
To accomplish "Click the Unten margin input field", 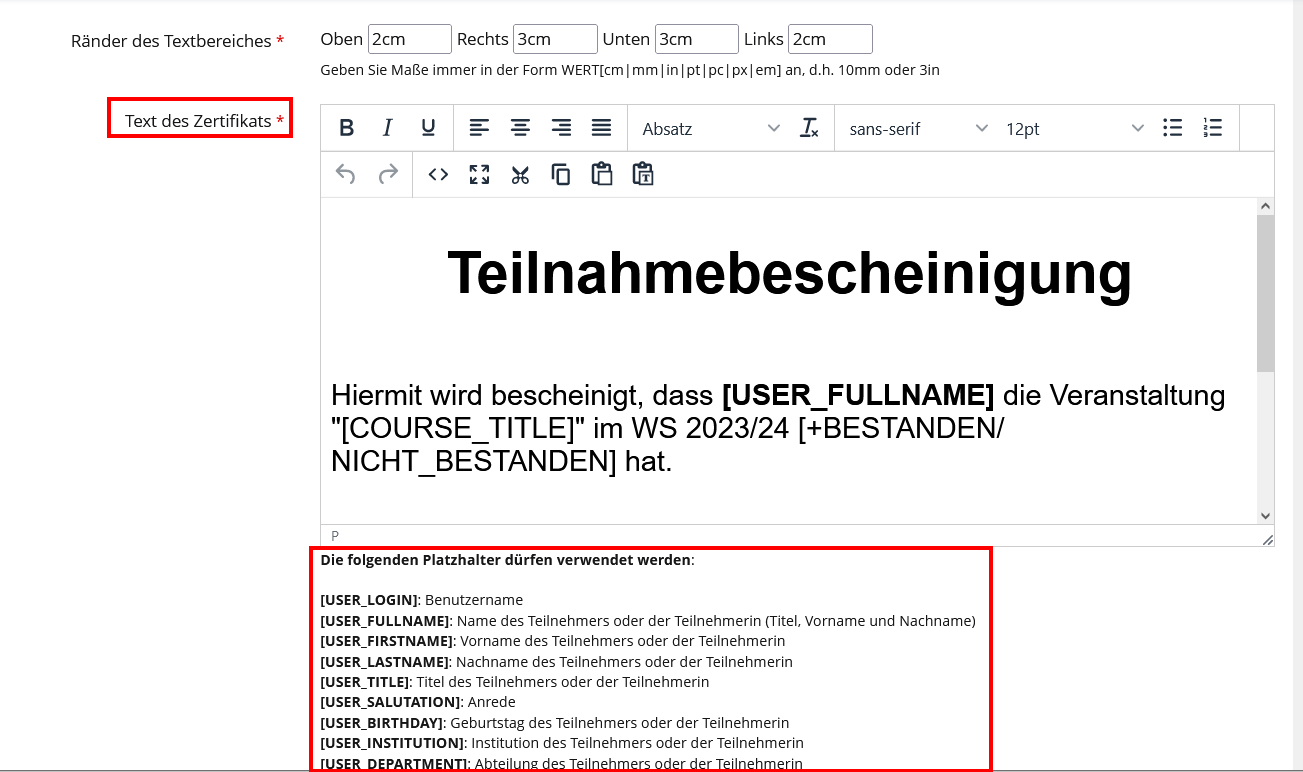I will pos(696,39).
